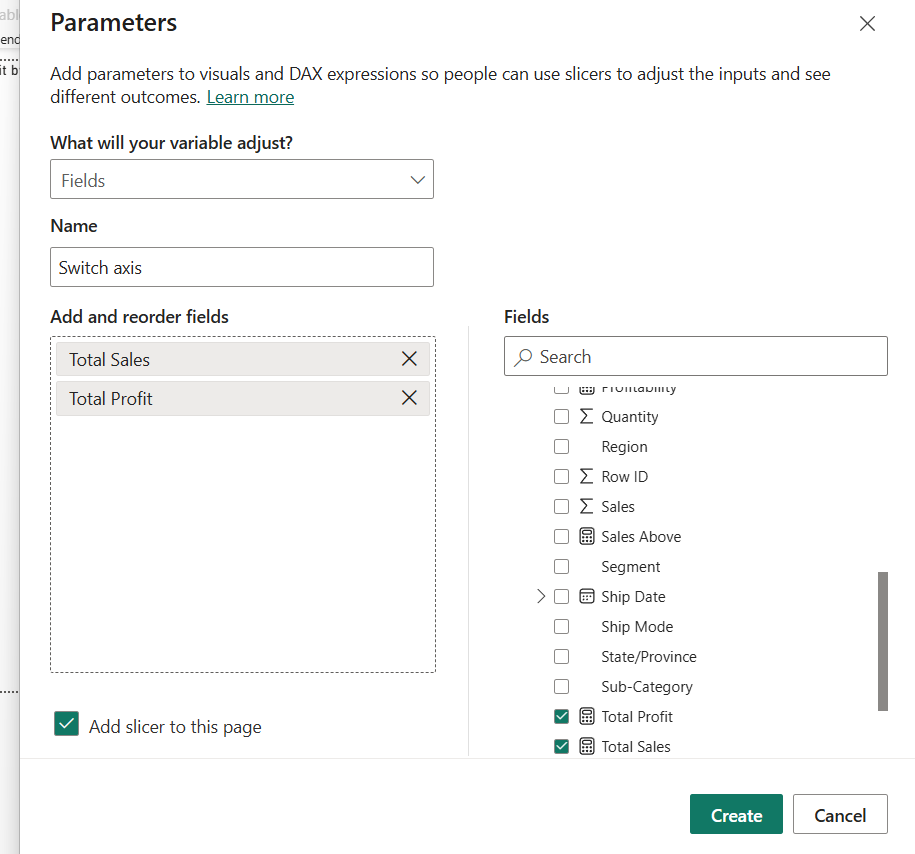The width and height of the screenshot is (915, 854).
Task: Open the variable type dropdown showing Fields
Action: (242, 180)
